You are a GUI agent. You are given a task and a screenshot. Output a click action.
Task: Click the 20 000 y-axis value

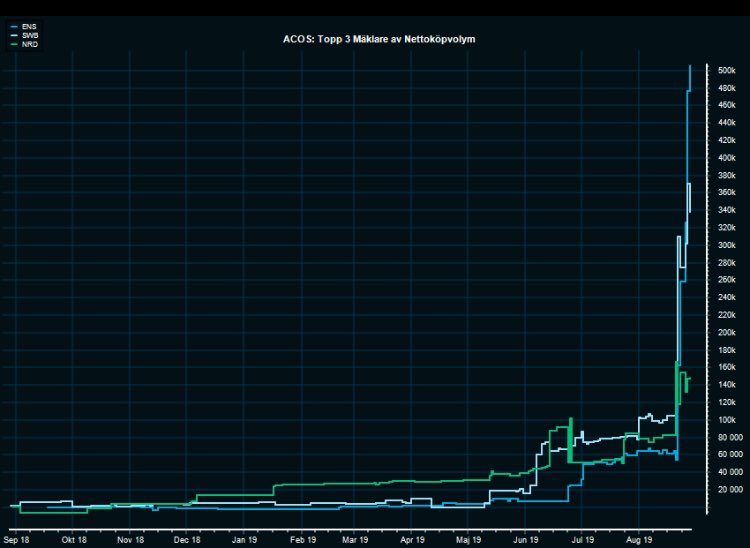tap(730, 490)
